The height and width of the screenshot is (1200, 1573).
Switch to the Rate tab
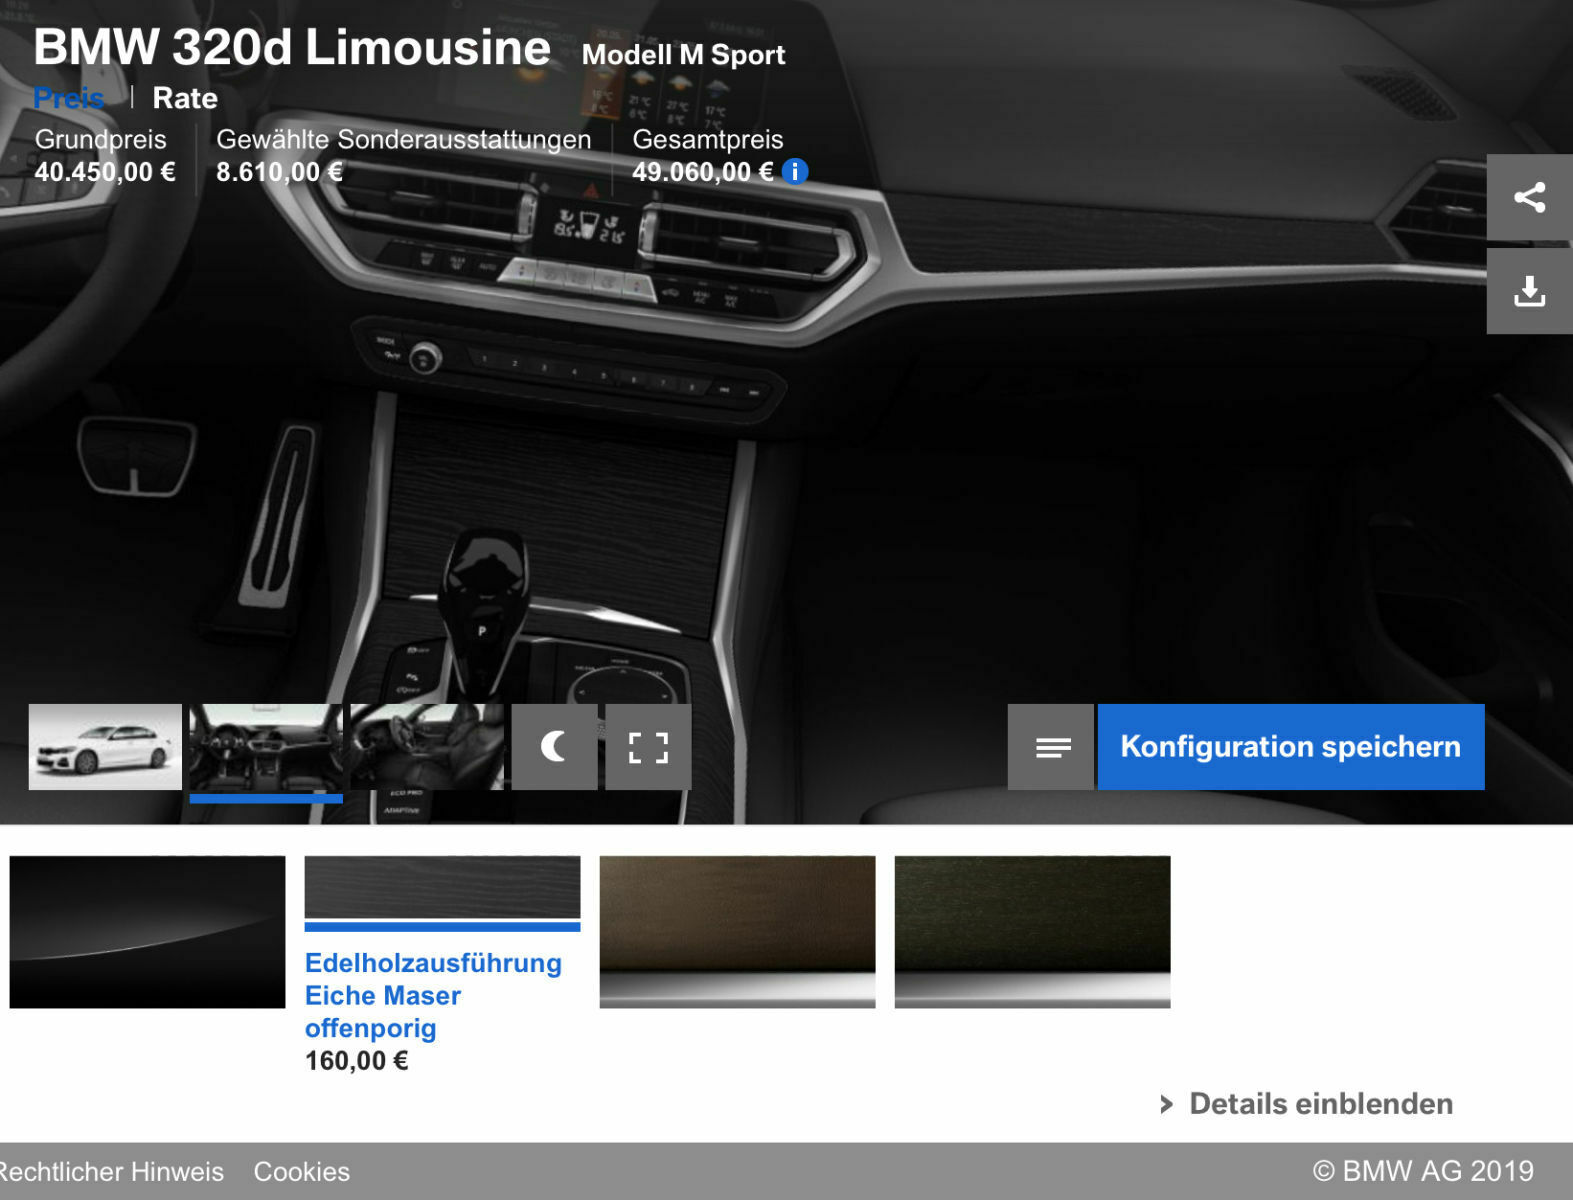pyautogui.click(x=185, y=98)
